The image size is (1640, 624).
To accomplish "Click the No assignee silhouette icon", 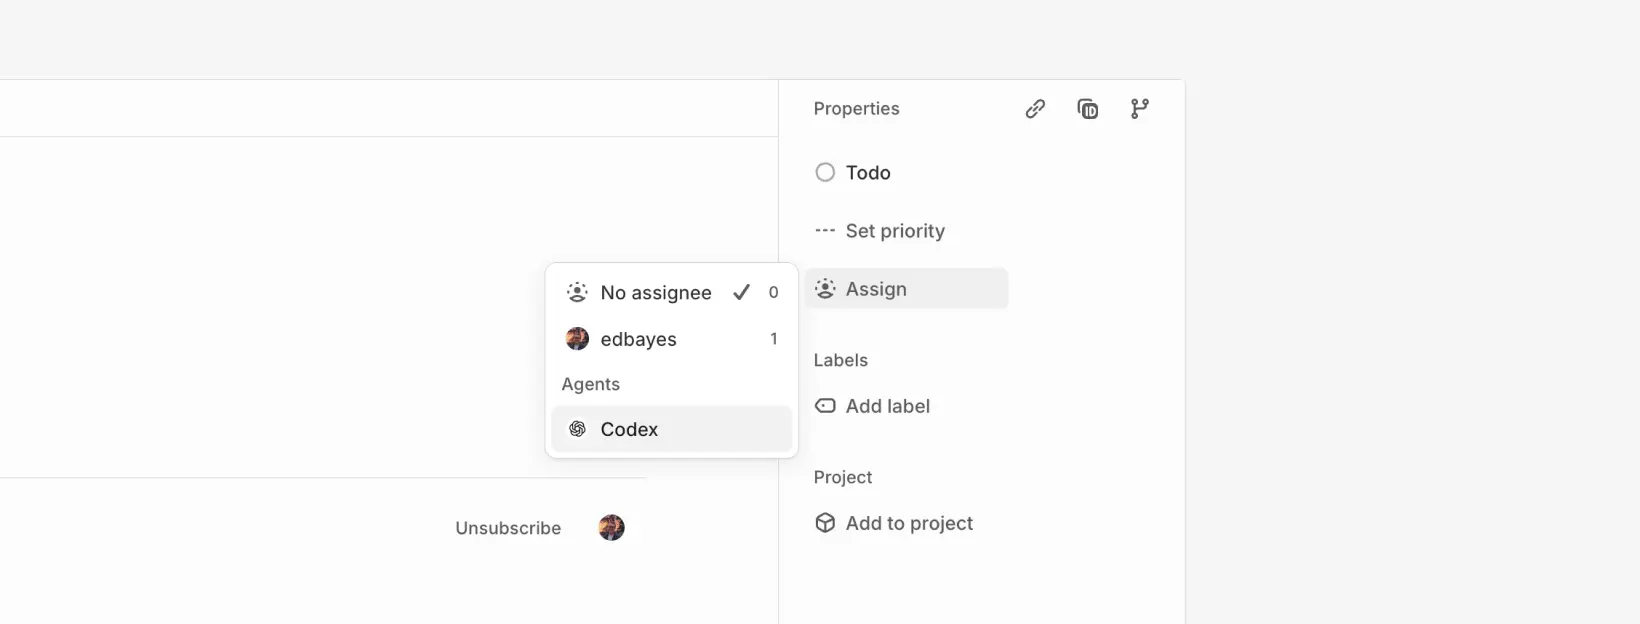I will (577, 292).
